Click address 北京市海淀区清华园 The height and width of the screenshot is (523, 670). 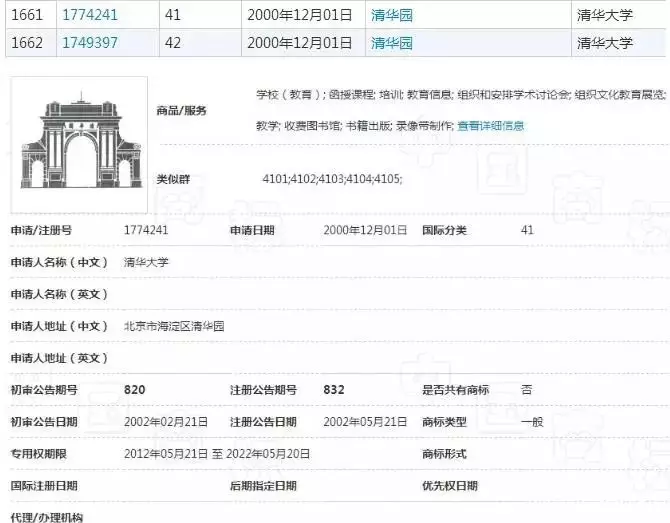(174, 326)
